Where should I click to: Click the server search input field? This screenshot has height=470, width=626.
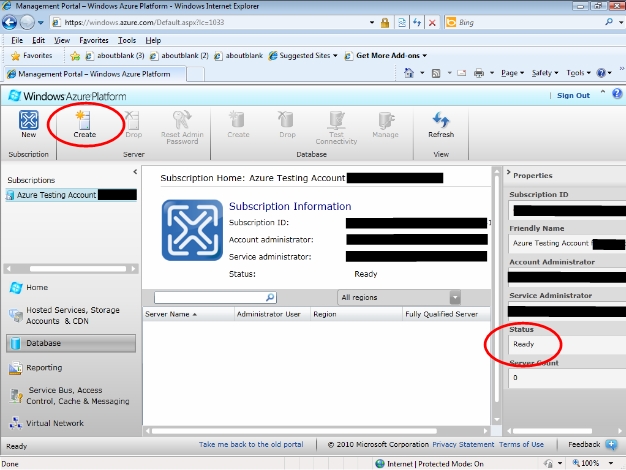pyautogui.click(x=216, y=297)
